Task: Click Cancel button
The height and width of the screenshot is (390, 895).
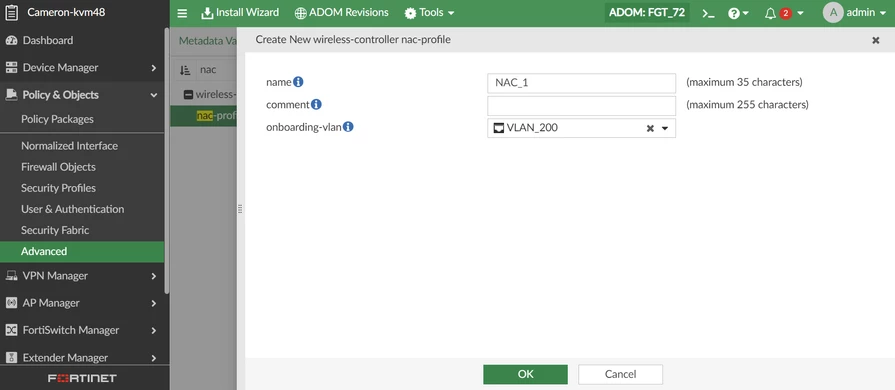Action: [x=620, y=374]
